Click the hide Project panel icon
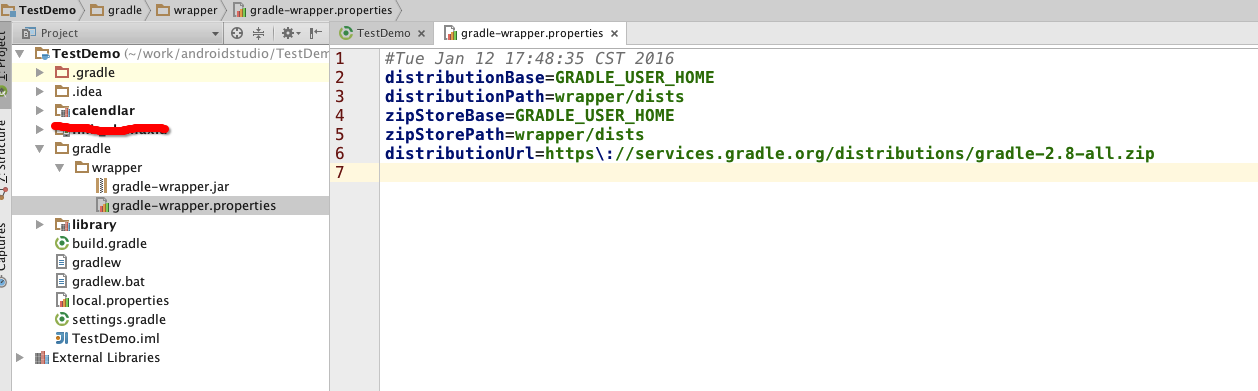This screenshot has height=391, width=1258. pyautogui.click(x=315, y=33)
